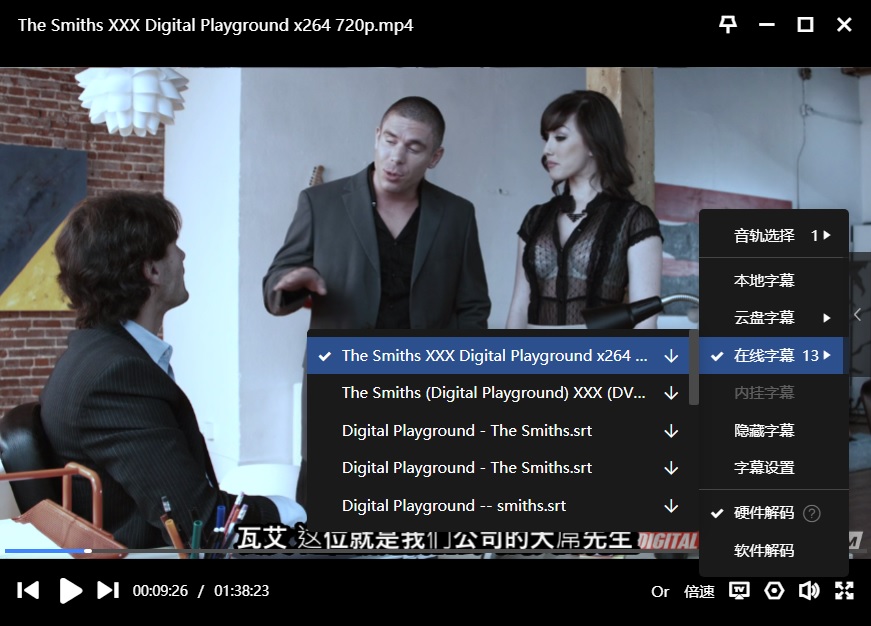The height and width of the screenshot is (626, 871).
Task: Click the video progress bar
Action: [x=300, y=550]
